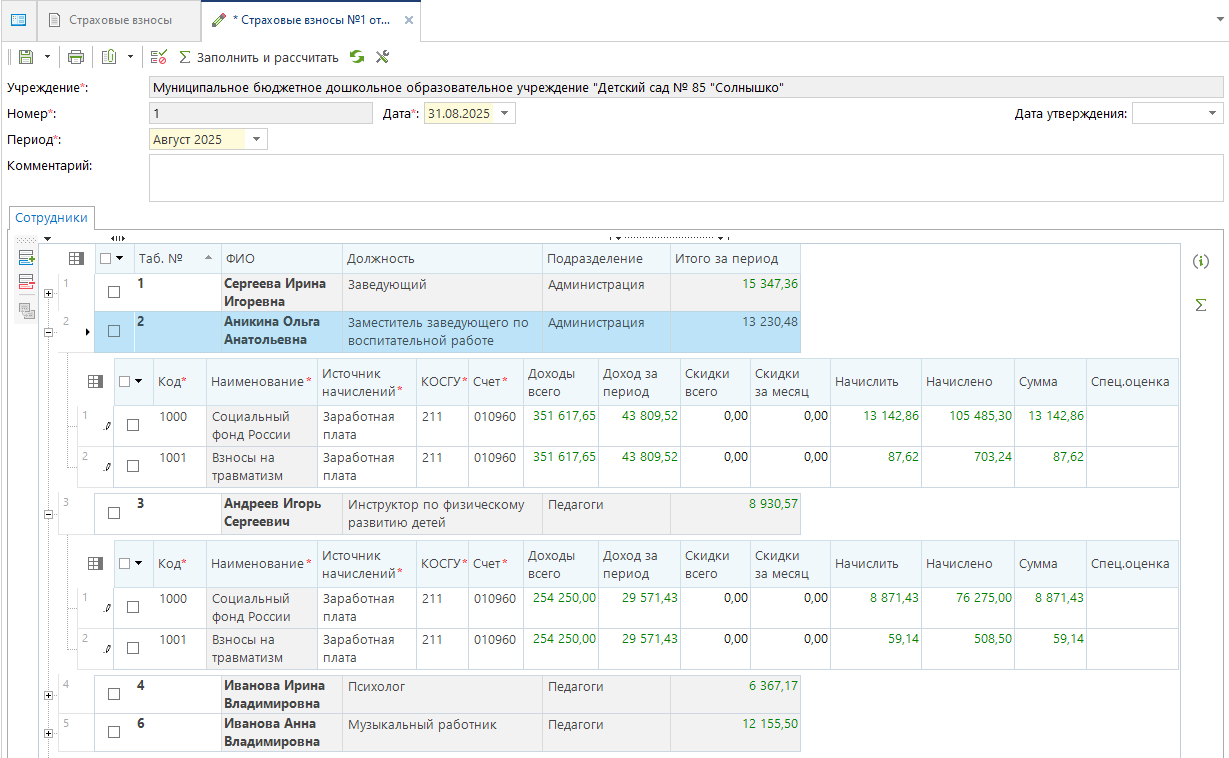Open the Дата утверждения date dropdown

point(1213,114)
